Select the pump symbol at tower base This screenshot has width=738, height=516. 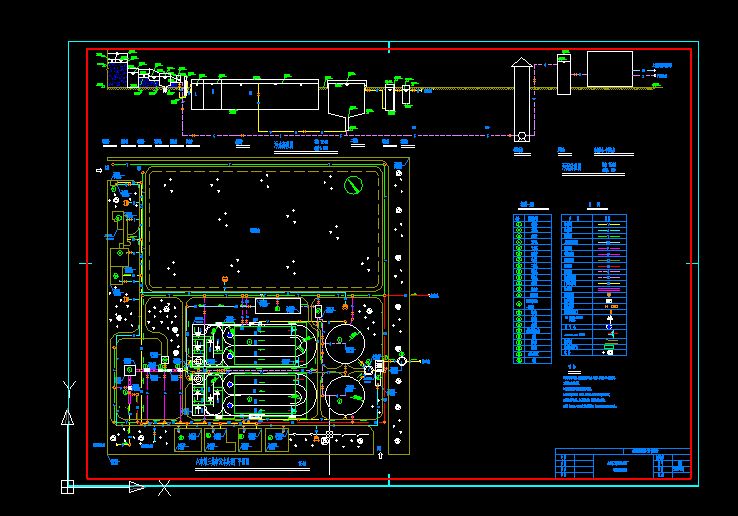click(521, 137)
